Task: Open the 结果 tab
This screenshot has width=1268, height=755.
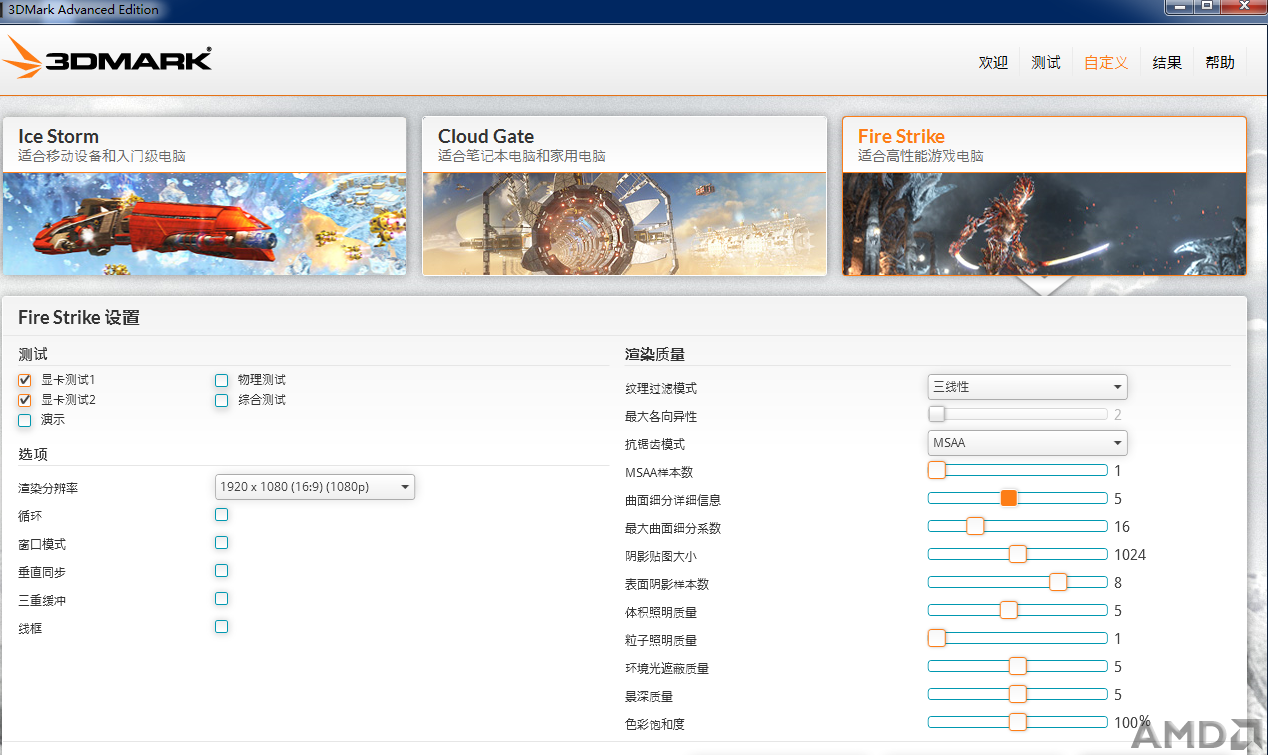Action: pos(1167,62)
